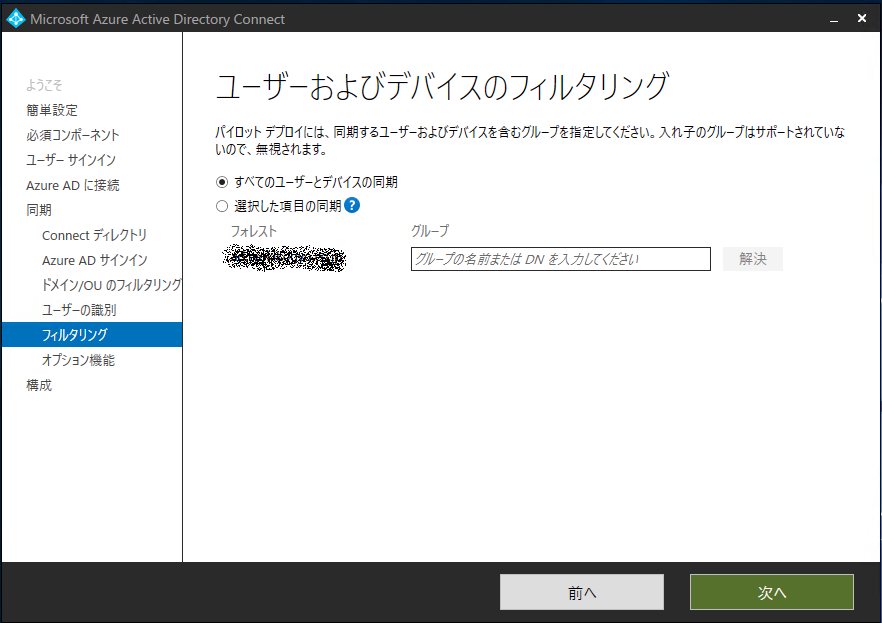The image size is (882, 623).
Task: Open オプション機能 sub-step
Action: [x=78, y=360]
